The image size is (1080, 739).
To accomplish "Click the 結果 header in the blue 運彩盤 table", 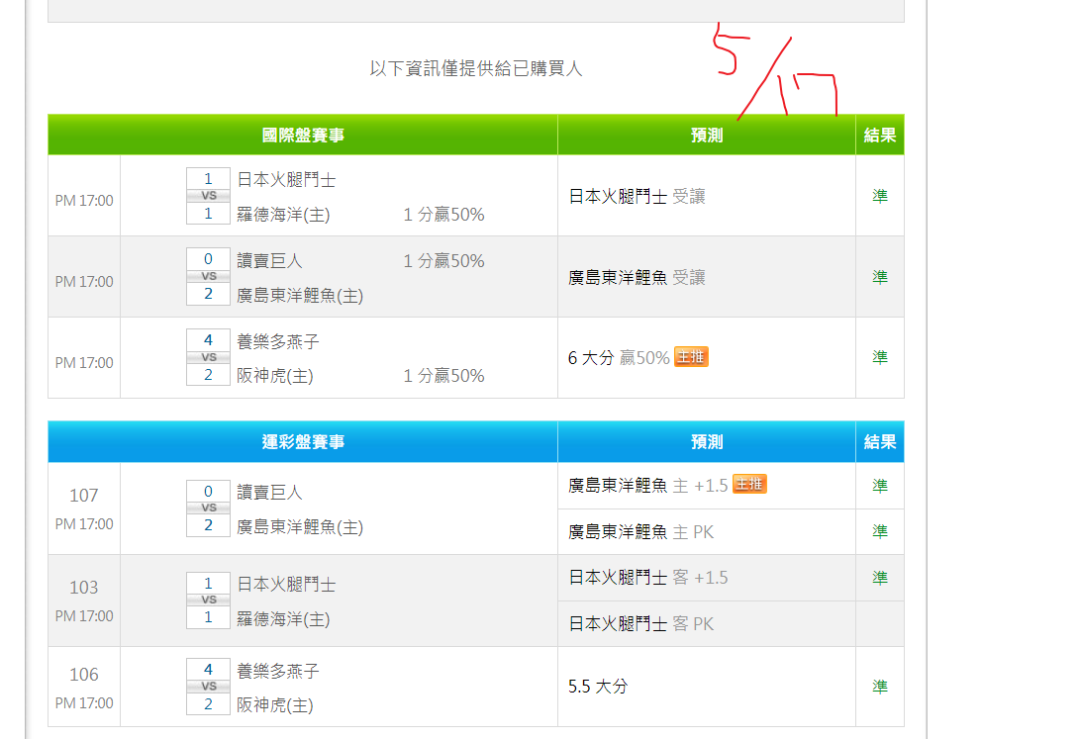I will click(x=880, y=441).
